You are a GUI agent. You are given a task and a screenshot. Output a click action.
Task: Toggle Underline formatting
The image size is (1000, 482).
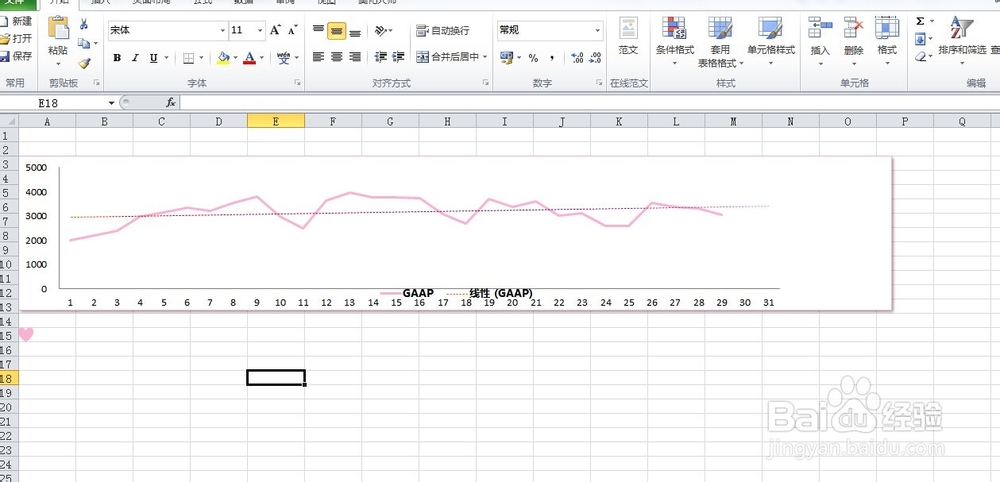tap(154, 58)
